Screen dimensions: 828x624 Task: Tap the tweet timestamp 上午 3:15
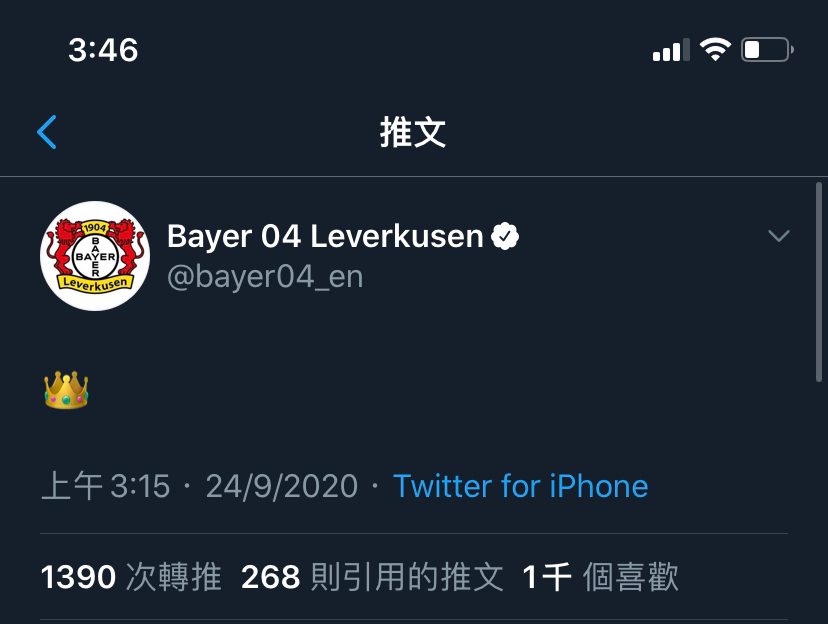click(x=106, y=486)
